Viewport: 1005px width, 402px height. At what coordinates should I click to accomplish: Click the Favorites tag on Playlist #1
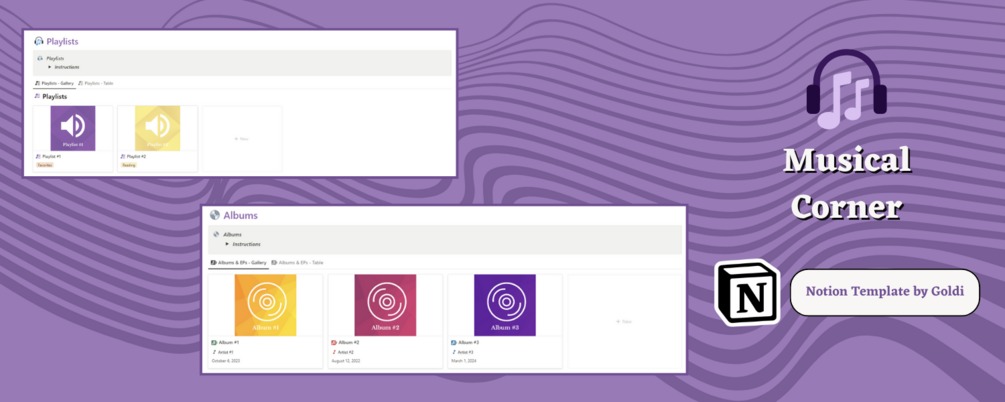[x=45, y=165]
